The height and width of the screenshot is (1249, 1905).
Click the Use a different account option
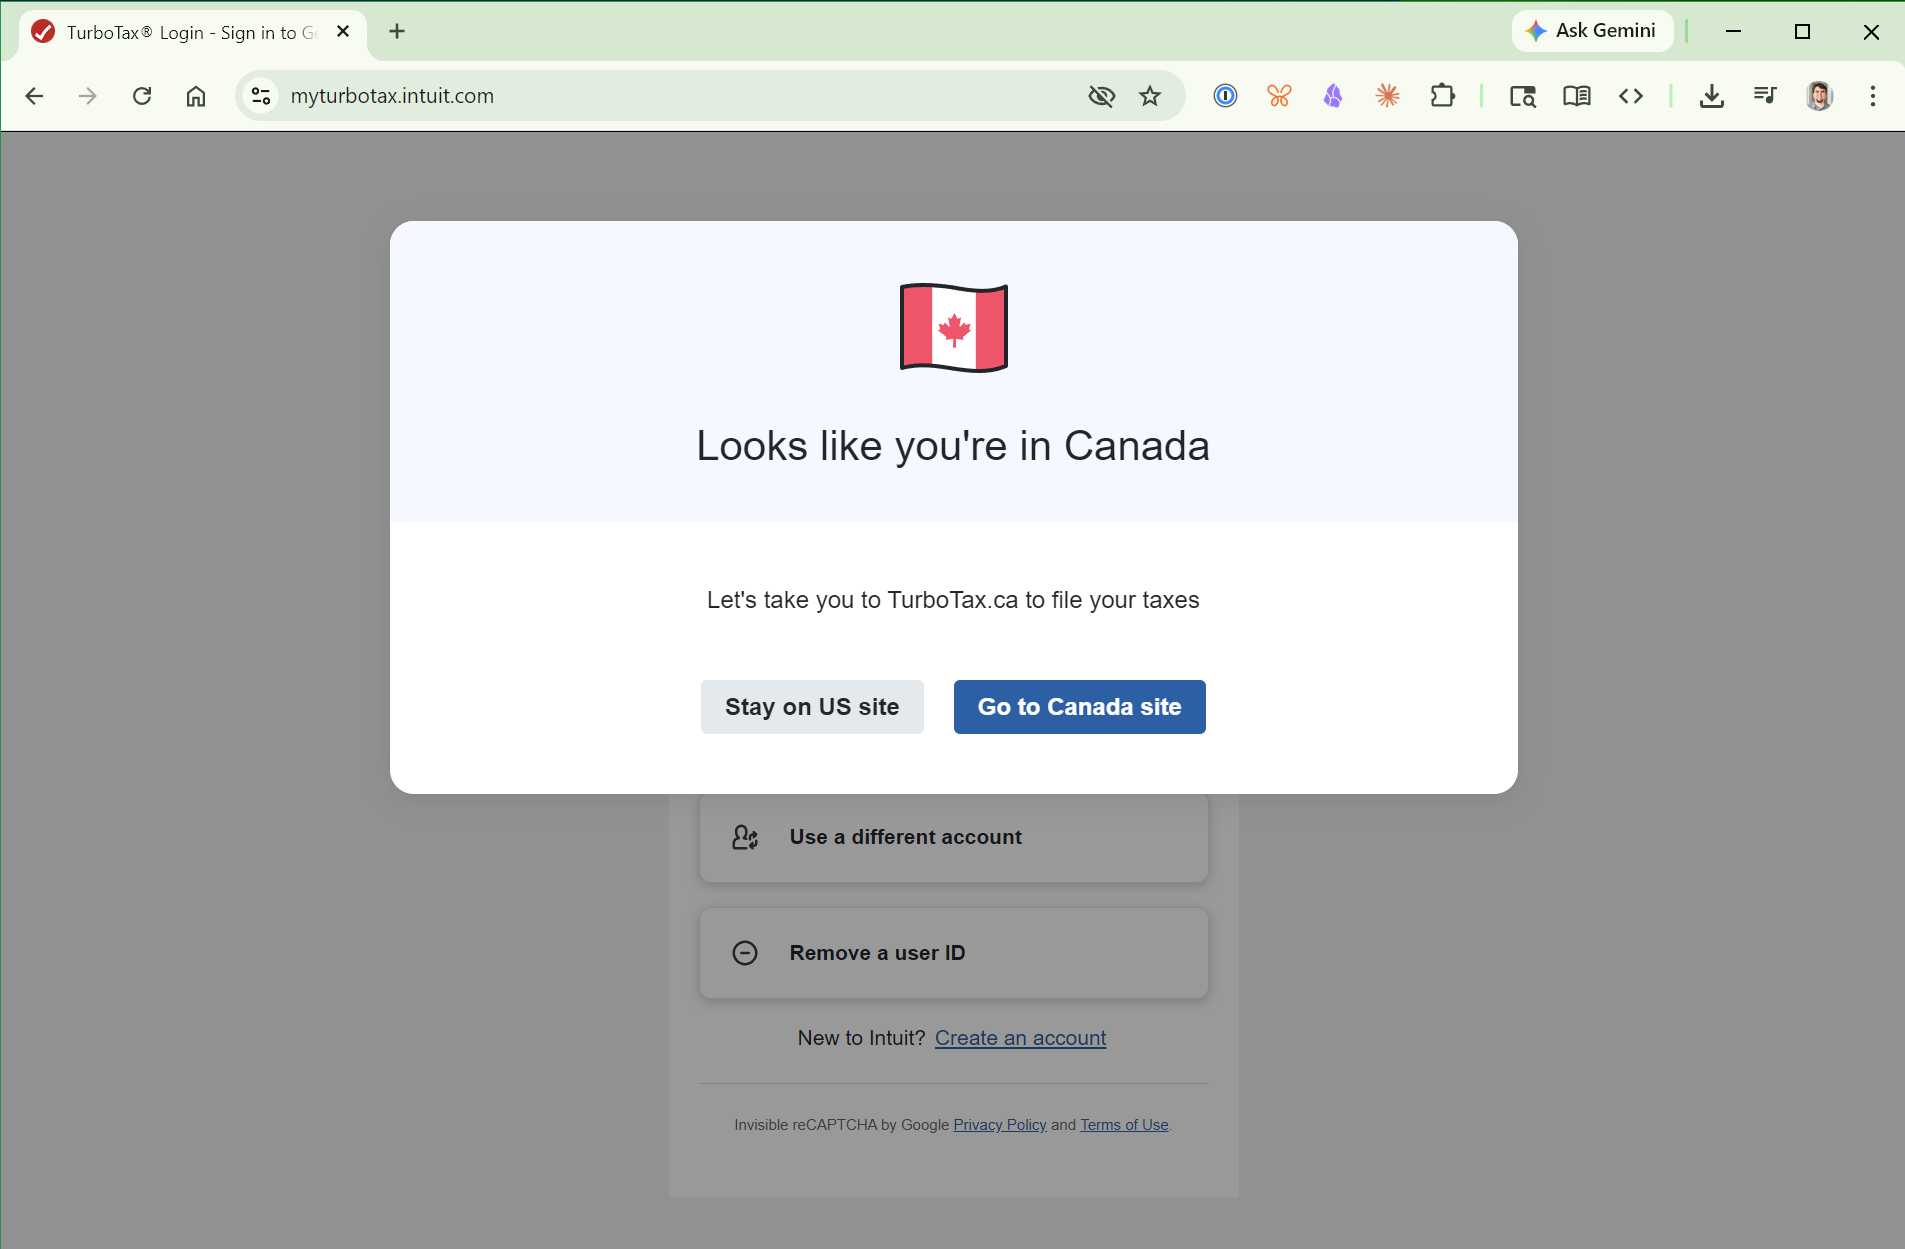(953, 837)
